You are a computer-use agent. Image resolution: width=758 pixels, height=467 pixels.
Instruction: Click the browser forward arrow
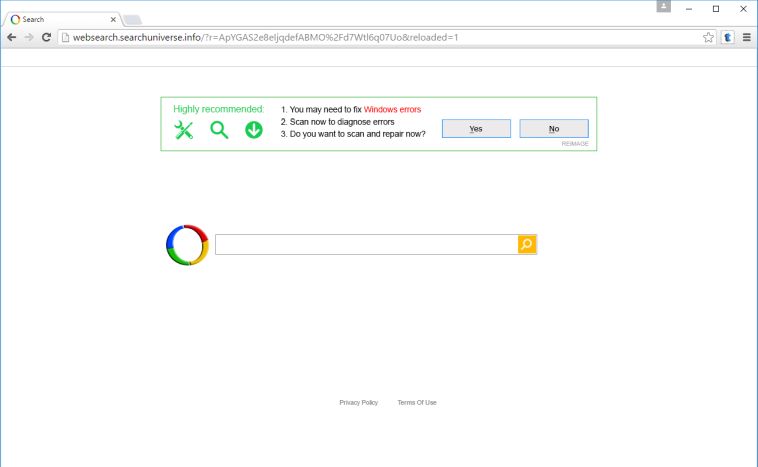tap(29, 37)
